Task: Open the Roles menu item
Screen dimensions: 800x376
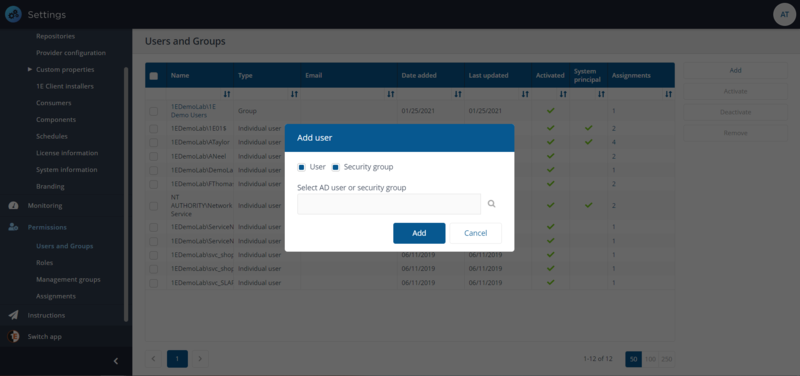Action: (x=44, y=263)
